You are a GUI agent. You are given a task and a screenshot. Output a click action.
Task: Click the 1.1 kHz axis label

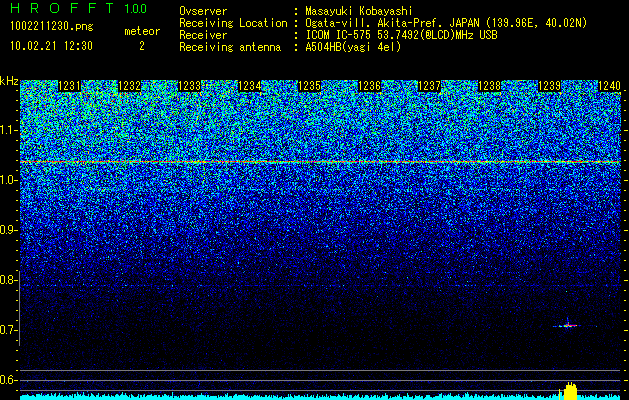[x=9, y=130]
